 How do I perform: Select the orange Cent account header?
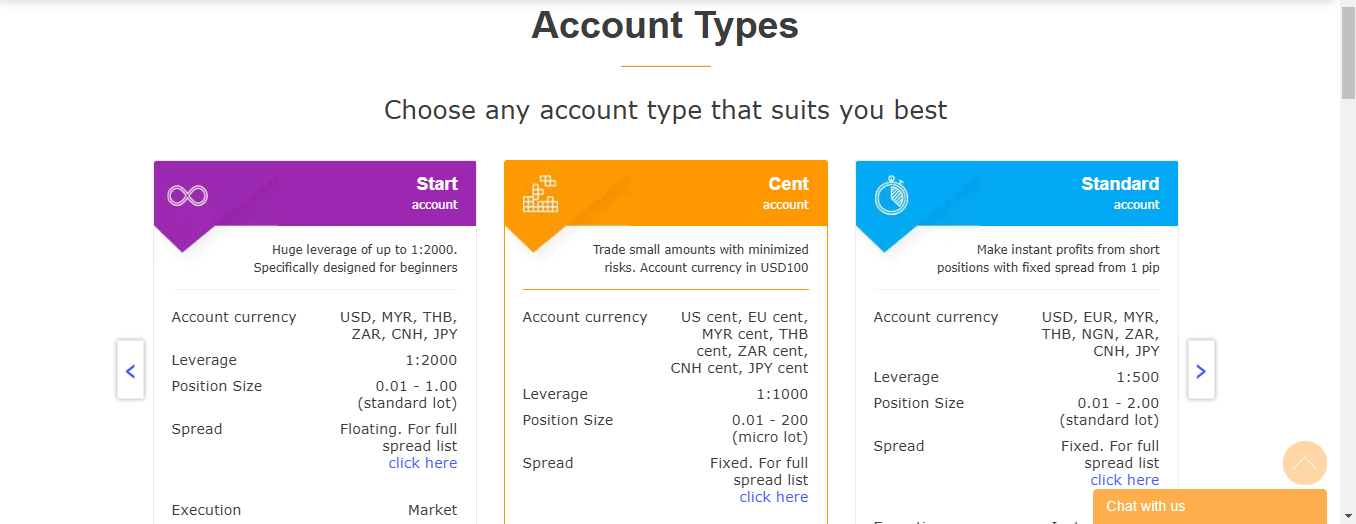pos(666,193)
